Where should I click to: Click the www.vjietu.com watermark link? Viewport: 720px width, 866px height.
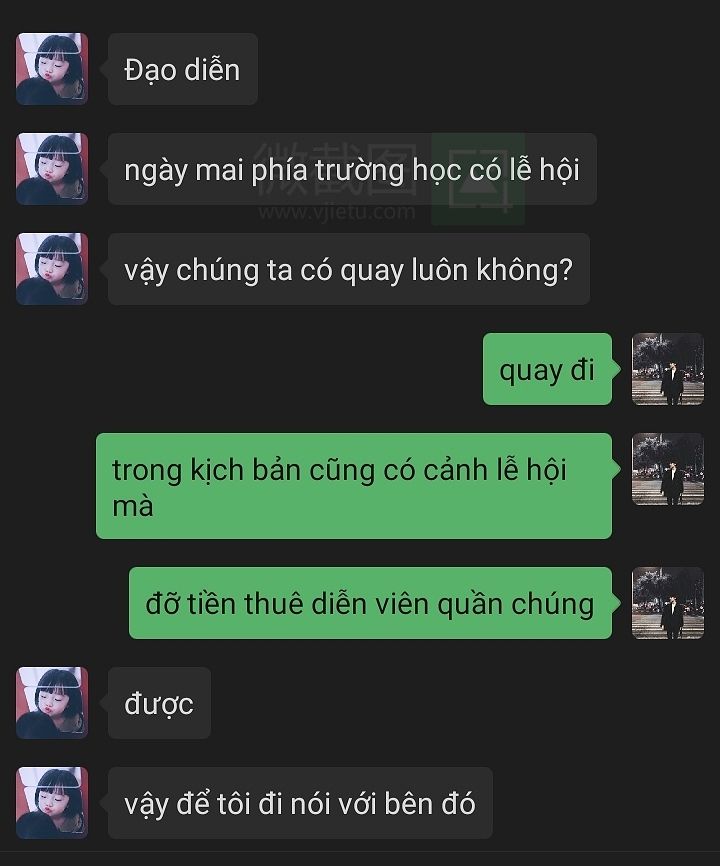(x=337, y=212)
